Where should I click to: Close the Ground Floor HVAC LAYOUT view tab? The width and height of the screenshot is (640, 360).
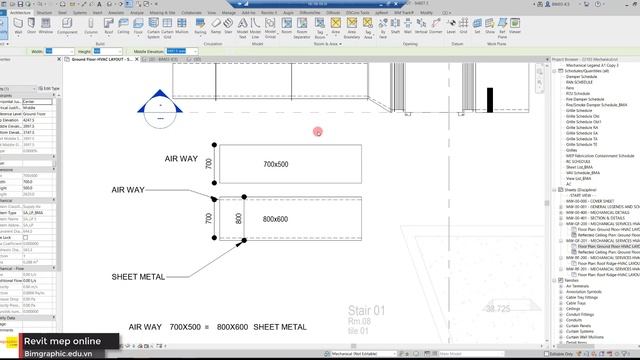[x=137, y=60]
